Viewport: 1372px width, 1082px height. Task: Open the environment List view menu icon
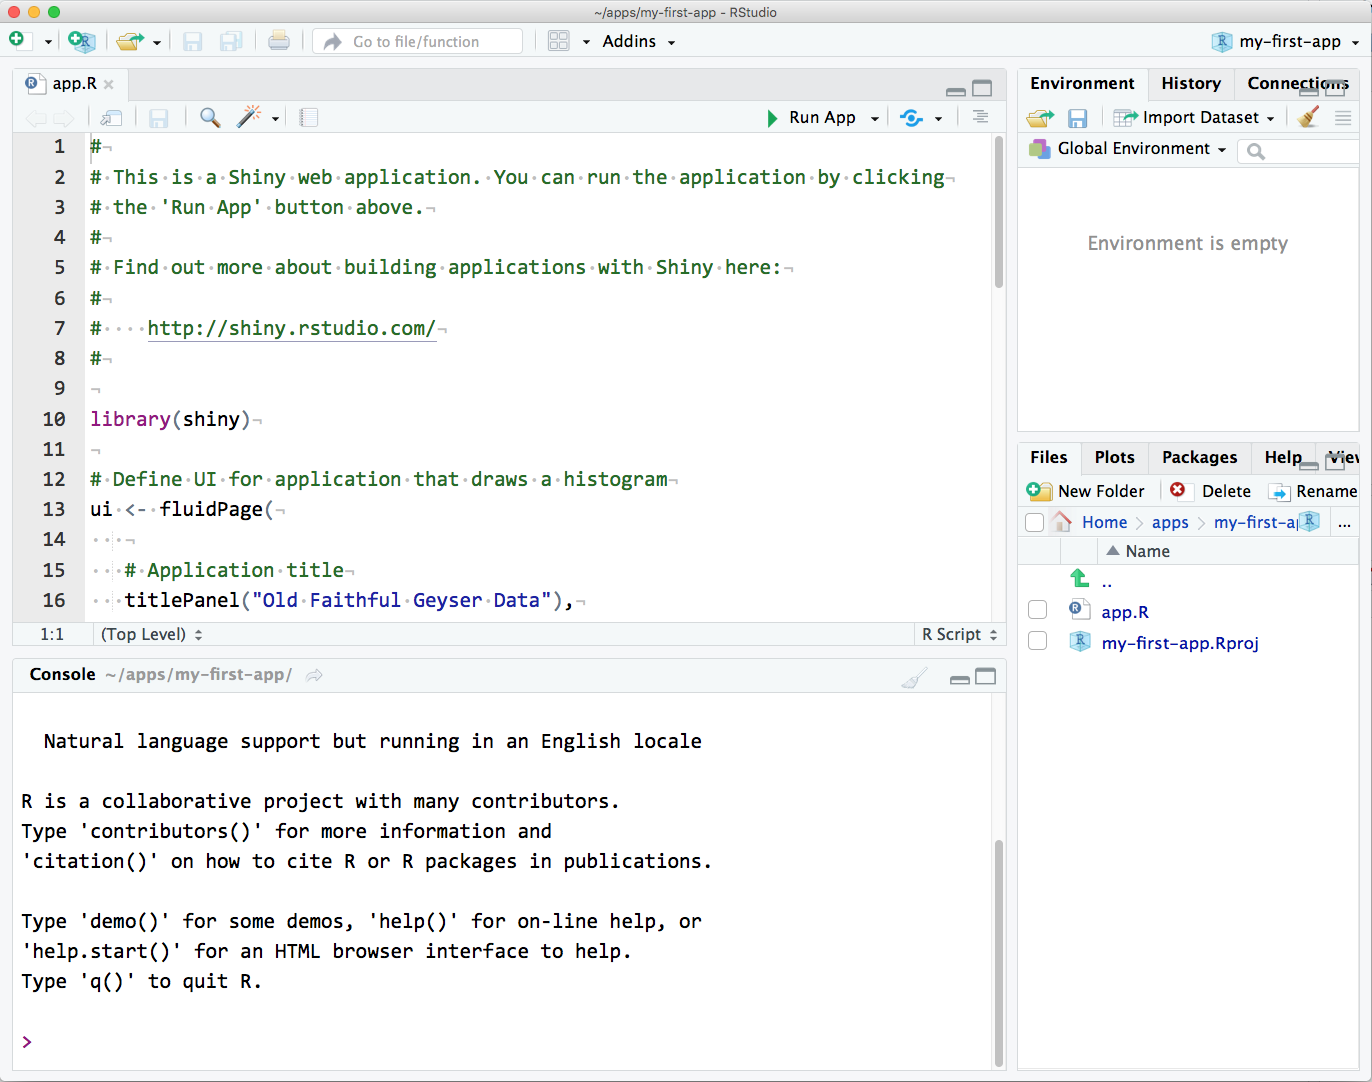(1343, 118)
